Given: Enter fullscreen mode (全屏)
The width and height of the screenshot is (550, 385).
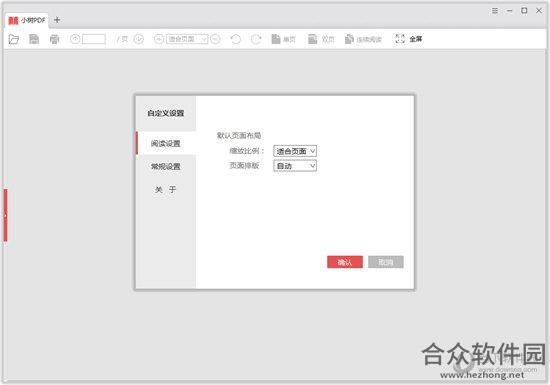Looking at the screenshot, I should (409, 39).
